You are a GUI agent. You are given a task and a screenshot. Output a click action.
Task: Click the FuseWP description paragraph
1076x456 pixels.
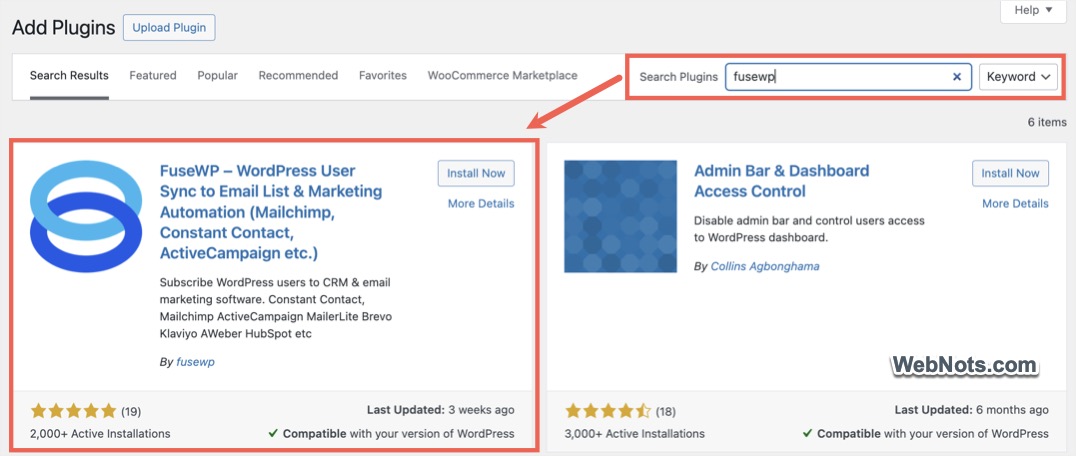click(x=276, y=309)
